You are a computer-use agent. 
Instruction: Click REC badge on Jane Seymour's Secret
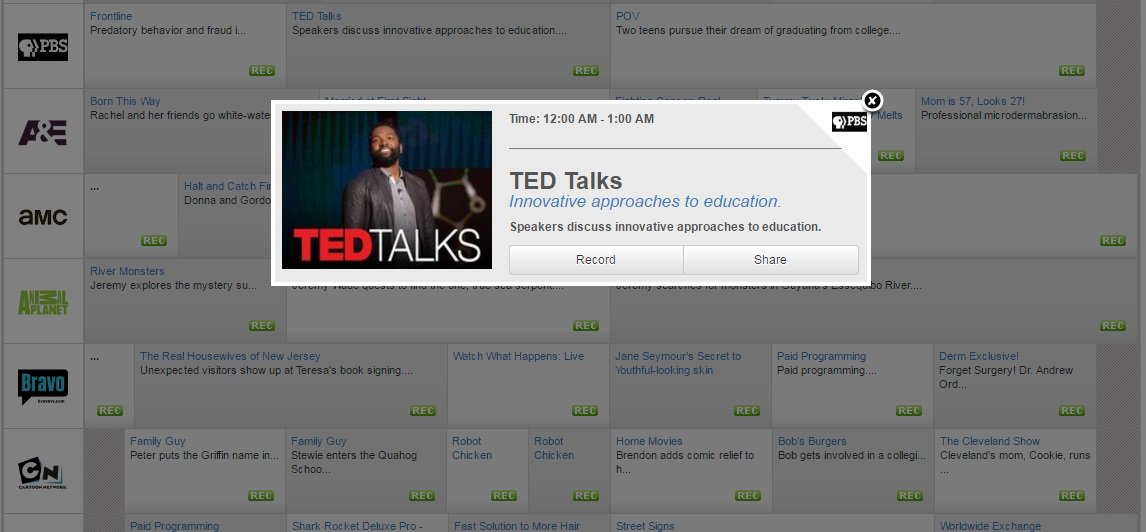pos(747,411)
